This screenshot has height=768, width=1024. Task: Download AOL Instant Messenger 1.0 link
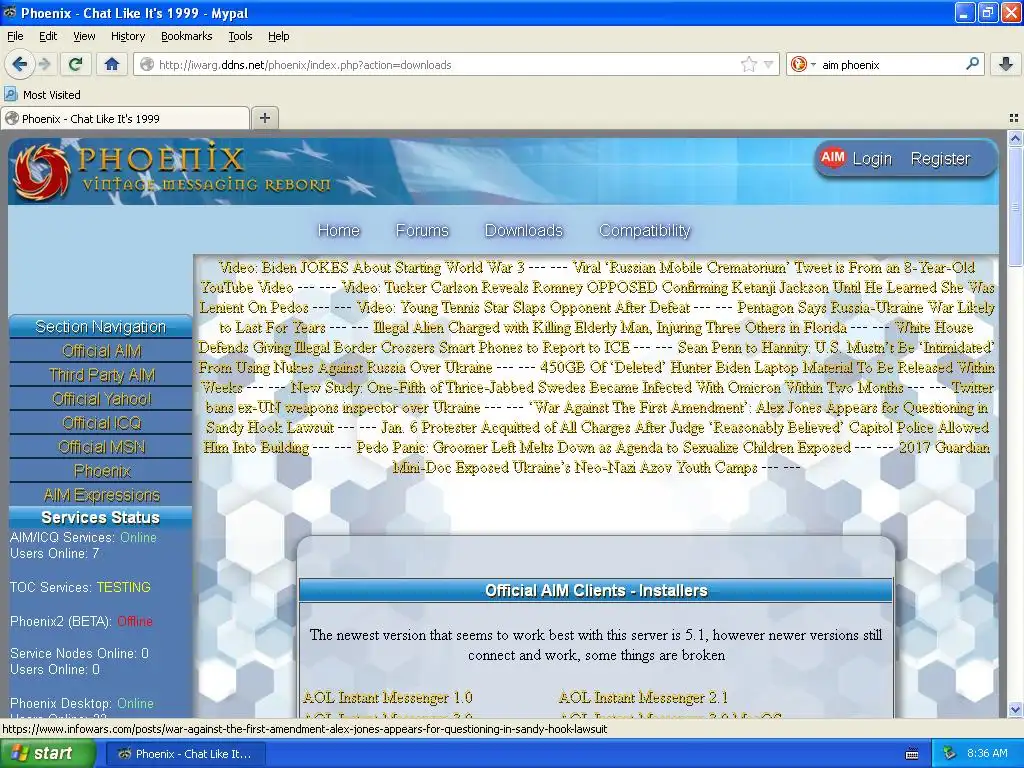(x=387, y=697)
